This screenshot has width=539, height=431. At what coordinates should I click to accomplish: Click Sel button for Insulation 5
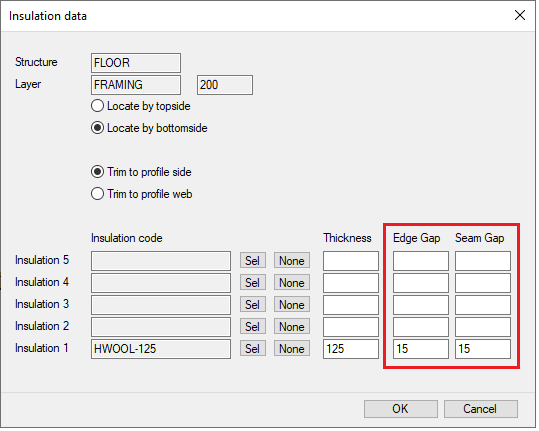click(x=253, y=261)
